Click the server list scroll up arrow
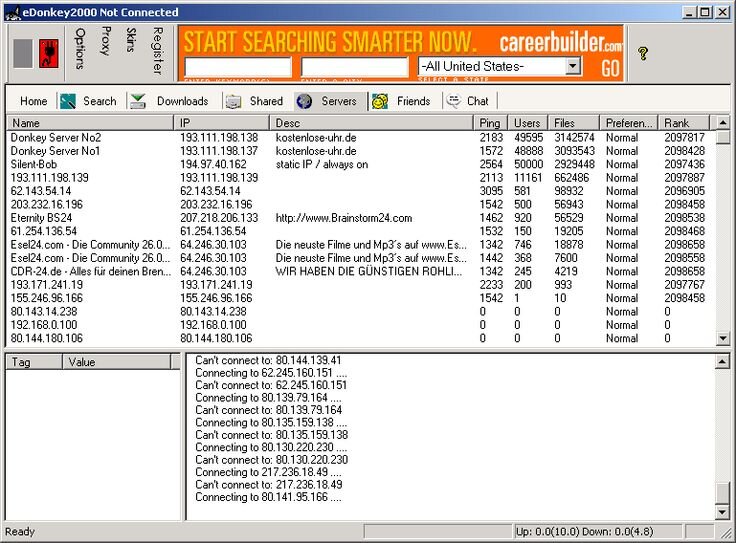This screenshot has height=543, width=736. coord(723,123)
